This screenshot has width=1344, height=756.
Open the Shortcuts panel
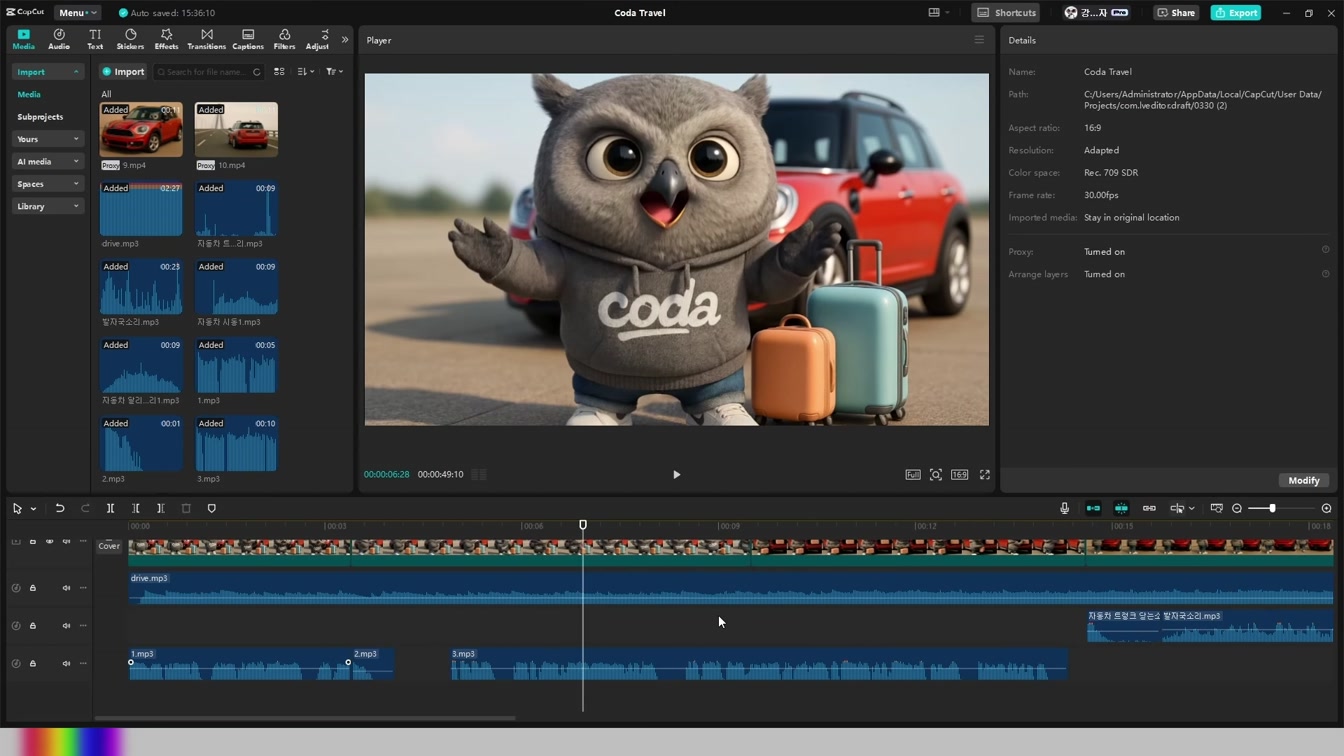coord(1006,13)
